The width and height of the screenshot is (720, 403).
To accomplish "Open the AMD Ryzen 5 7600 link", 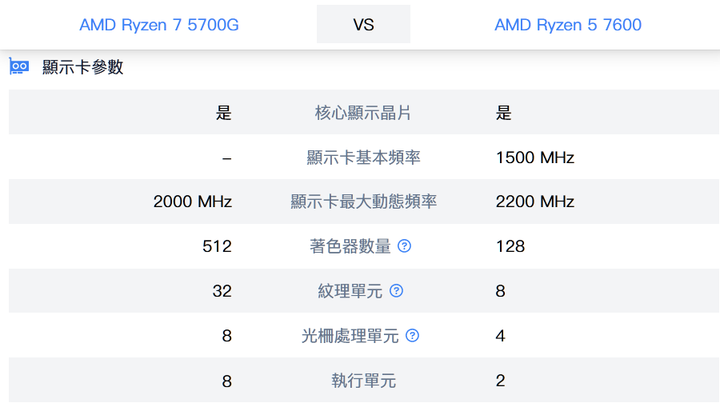I will (x=568, y=25).
